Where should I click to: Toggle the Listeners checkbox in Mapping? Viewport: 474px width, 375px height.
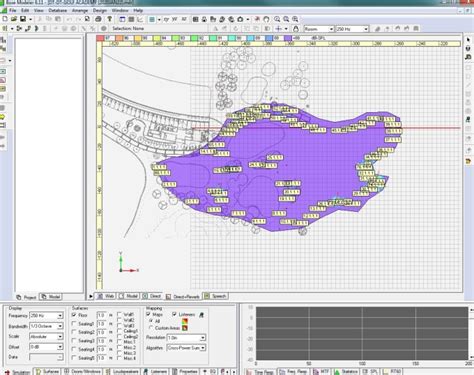[174, 314]
